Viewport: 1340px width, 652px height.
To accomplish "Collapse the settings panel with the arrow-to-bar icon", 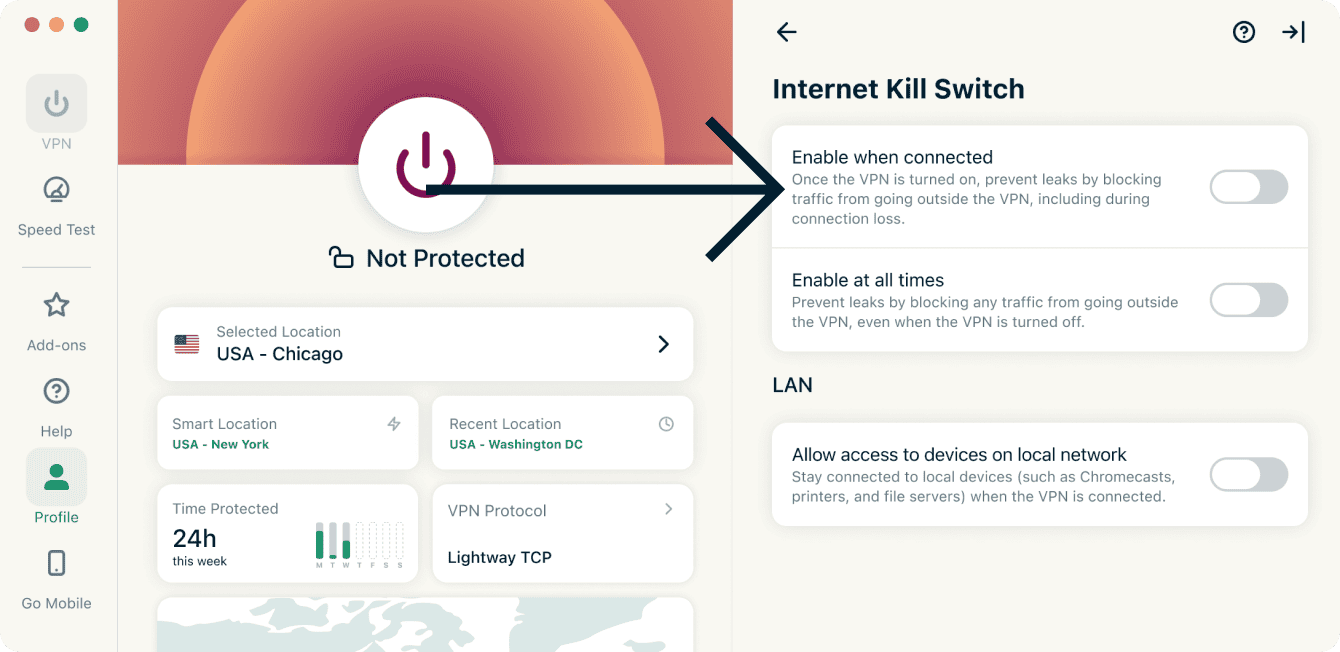I will coord(1293,32).
